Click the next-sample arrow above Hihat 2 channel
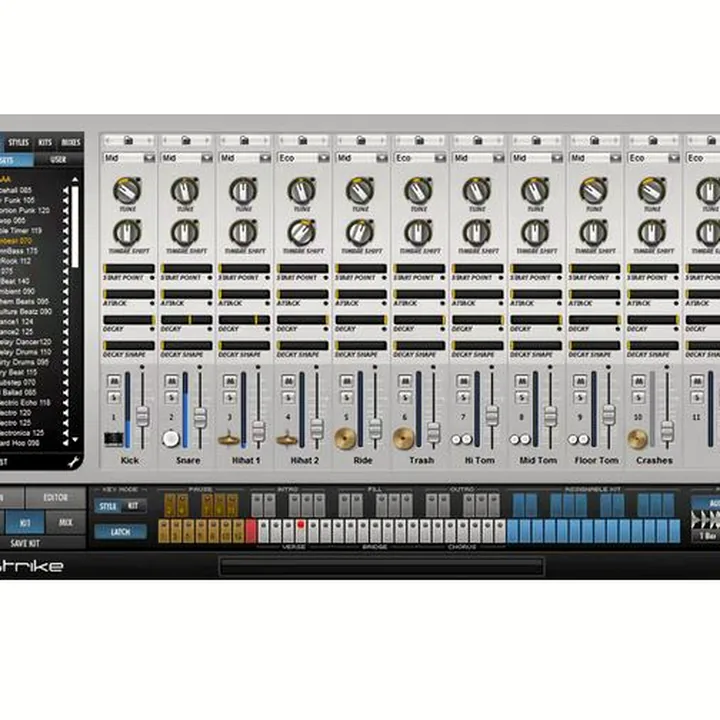 [x=324, y=141]
